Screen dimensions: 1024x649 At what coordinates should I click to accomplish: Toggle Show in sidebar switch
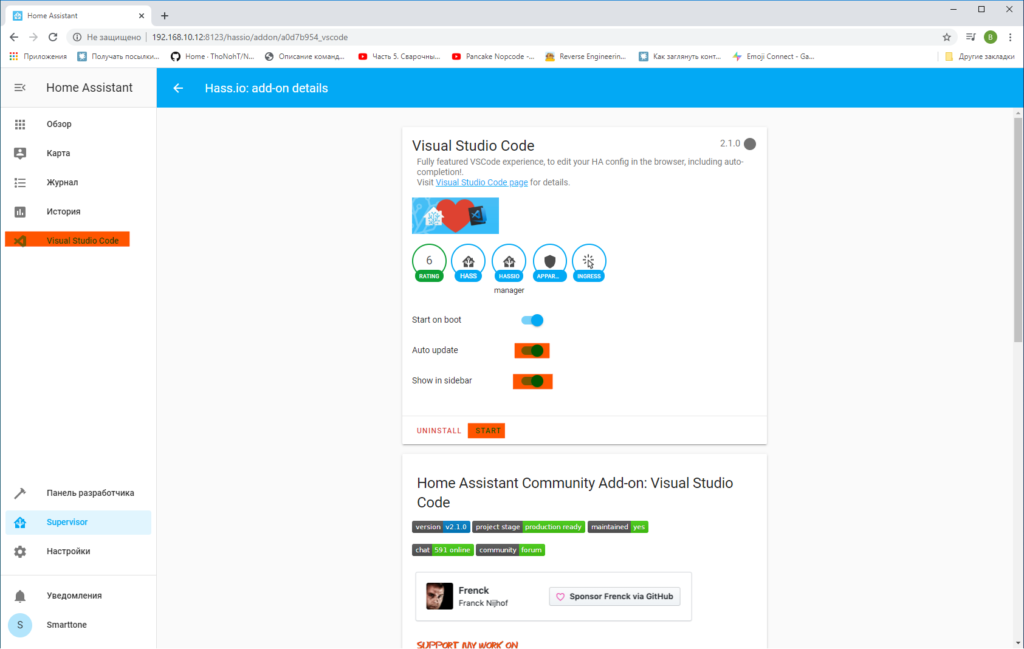533,381
